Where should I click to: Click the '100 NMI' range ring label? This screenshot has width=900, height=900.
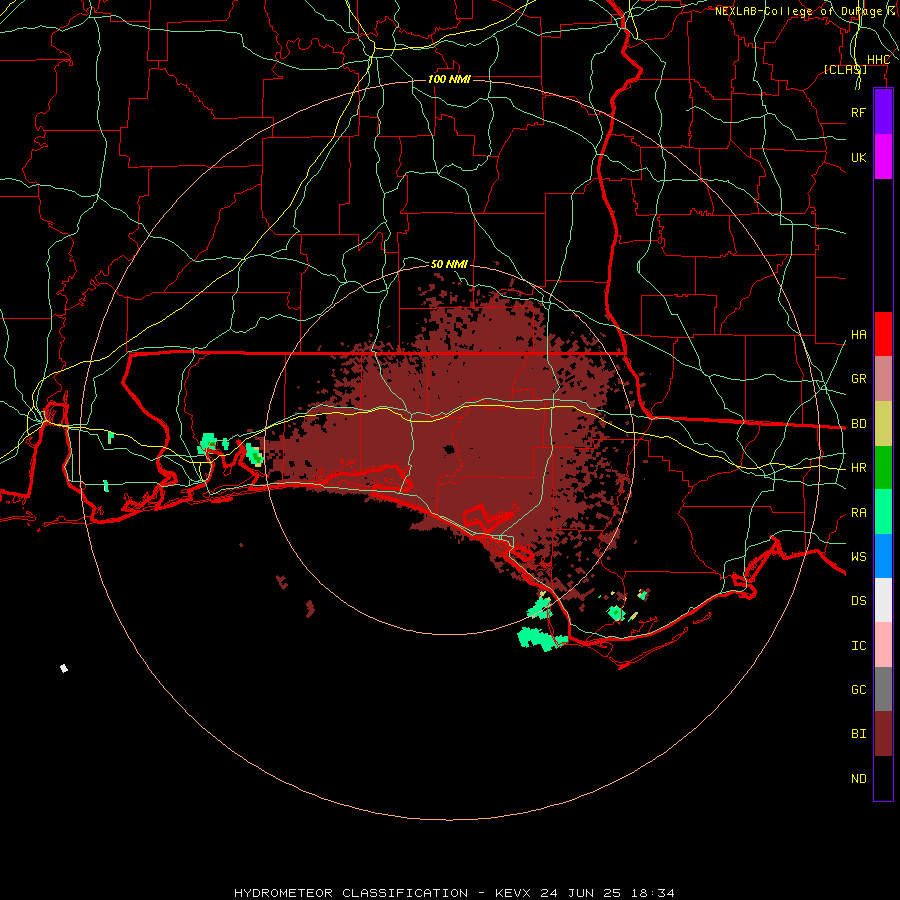[x=449, y=79]
